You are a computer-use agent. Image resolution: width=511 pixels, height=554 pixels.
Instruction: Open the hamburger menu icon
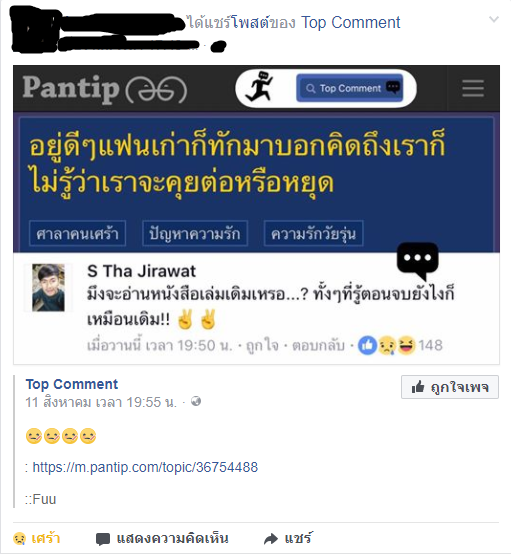[473, 88]
